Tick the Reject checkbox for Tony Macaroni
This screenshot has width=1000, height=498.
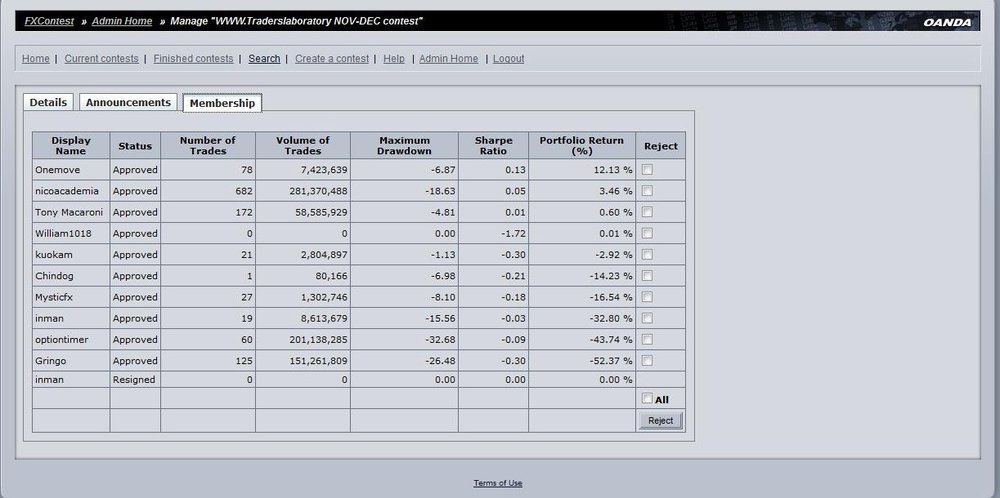pyautogui.click(x=647, y=212)
